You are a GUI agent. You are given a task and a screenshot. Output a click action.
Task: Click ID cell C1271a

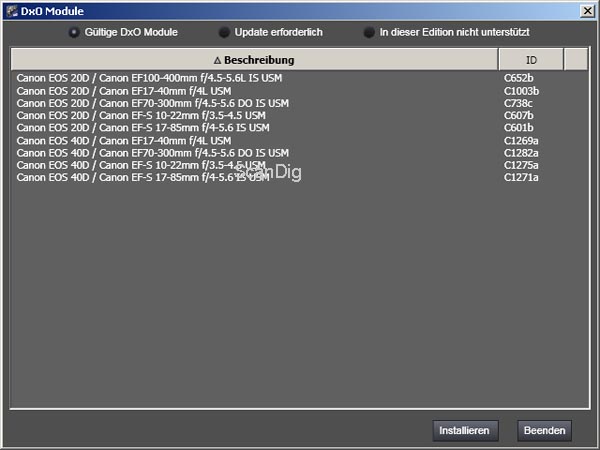521,178
